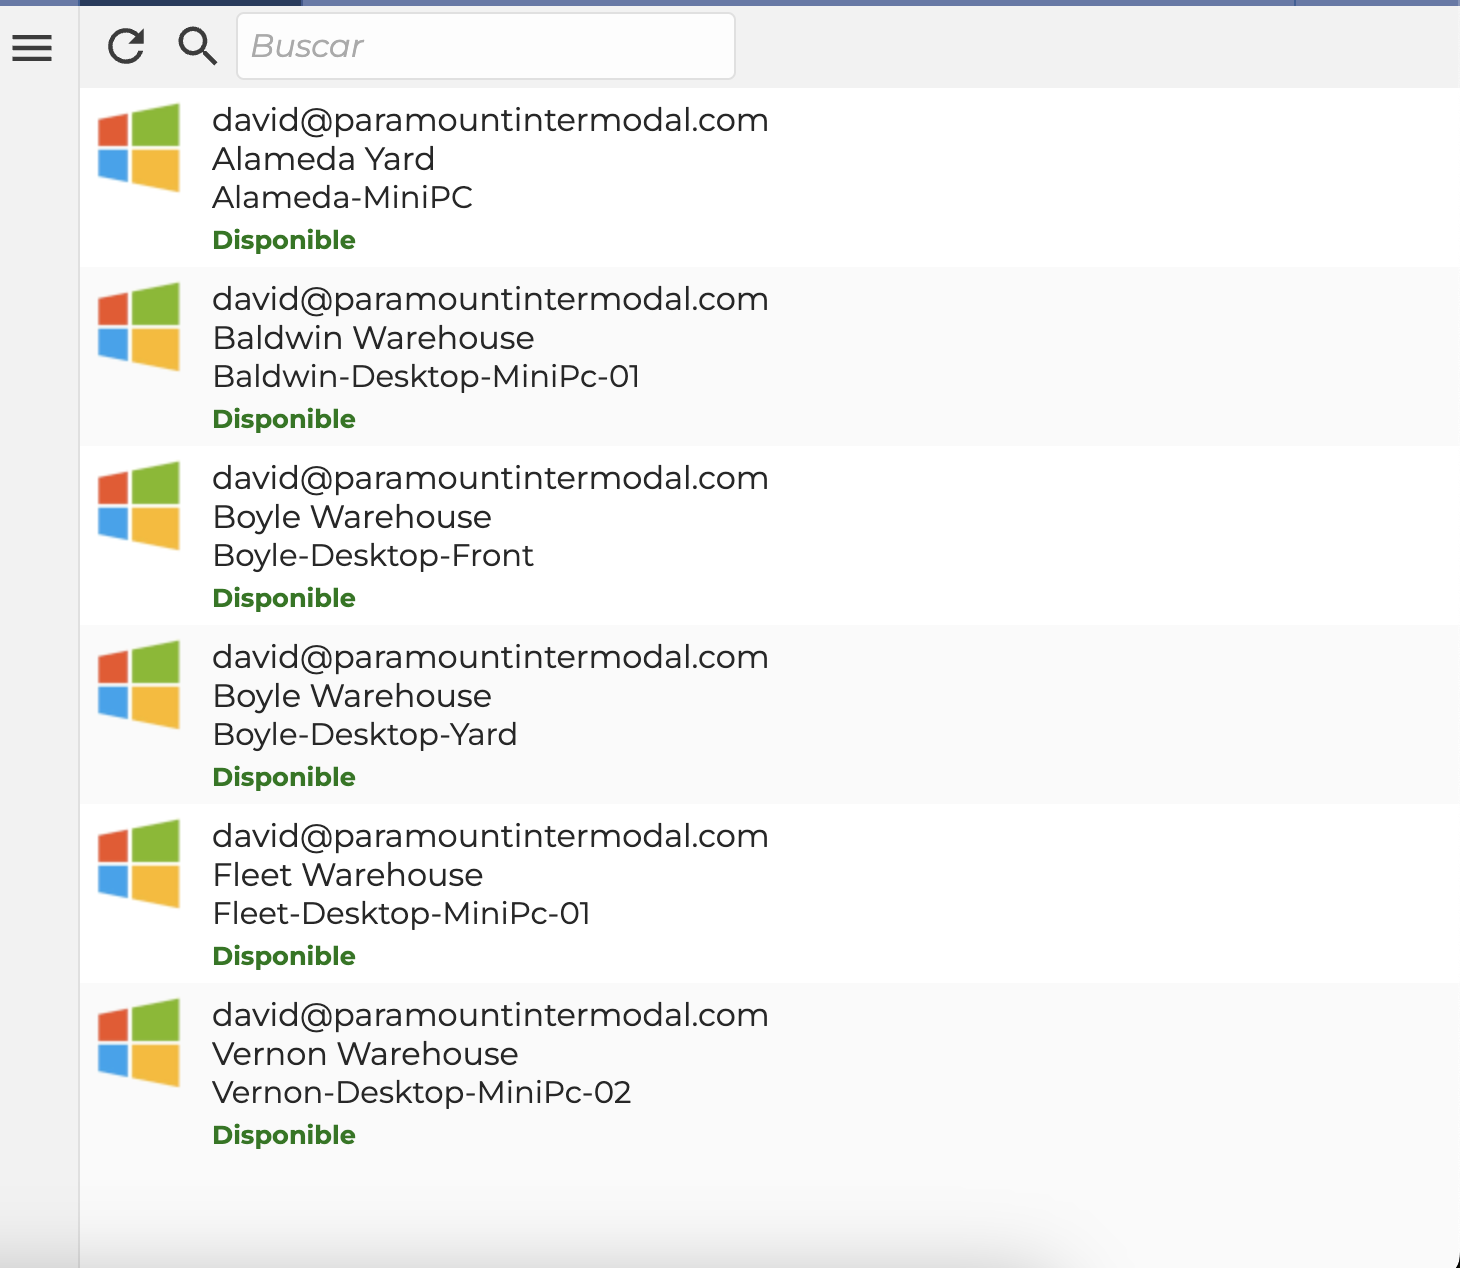Click email address in Fleet Warehouse row
Viewport: 1460px width, 1268px height.
pyautogui.click(x=491, y=836)
